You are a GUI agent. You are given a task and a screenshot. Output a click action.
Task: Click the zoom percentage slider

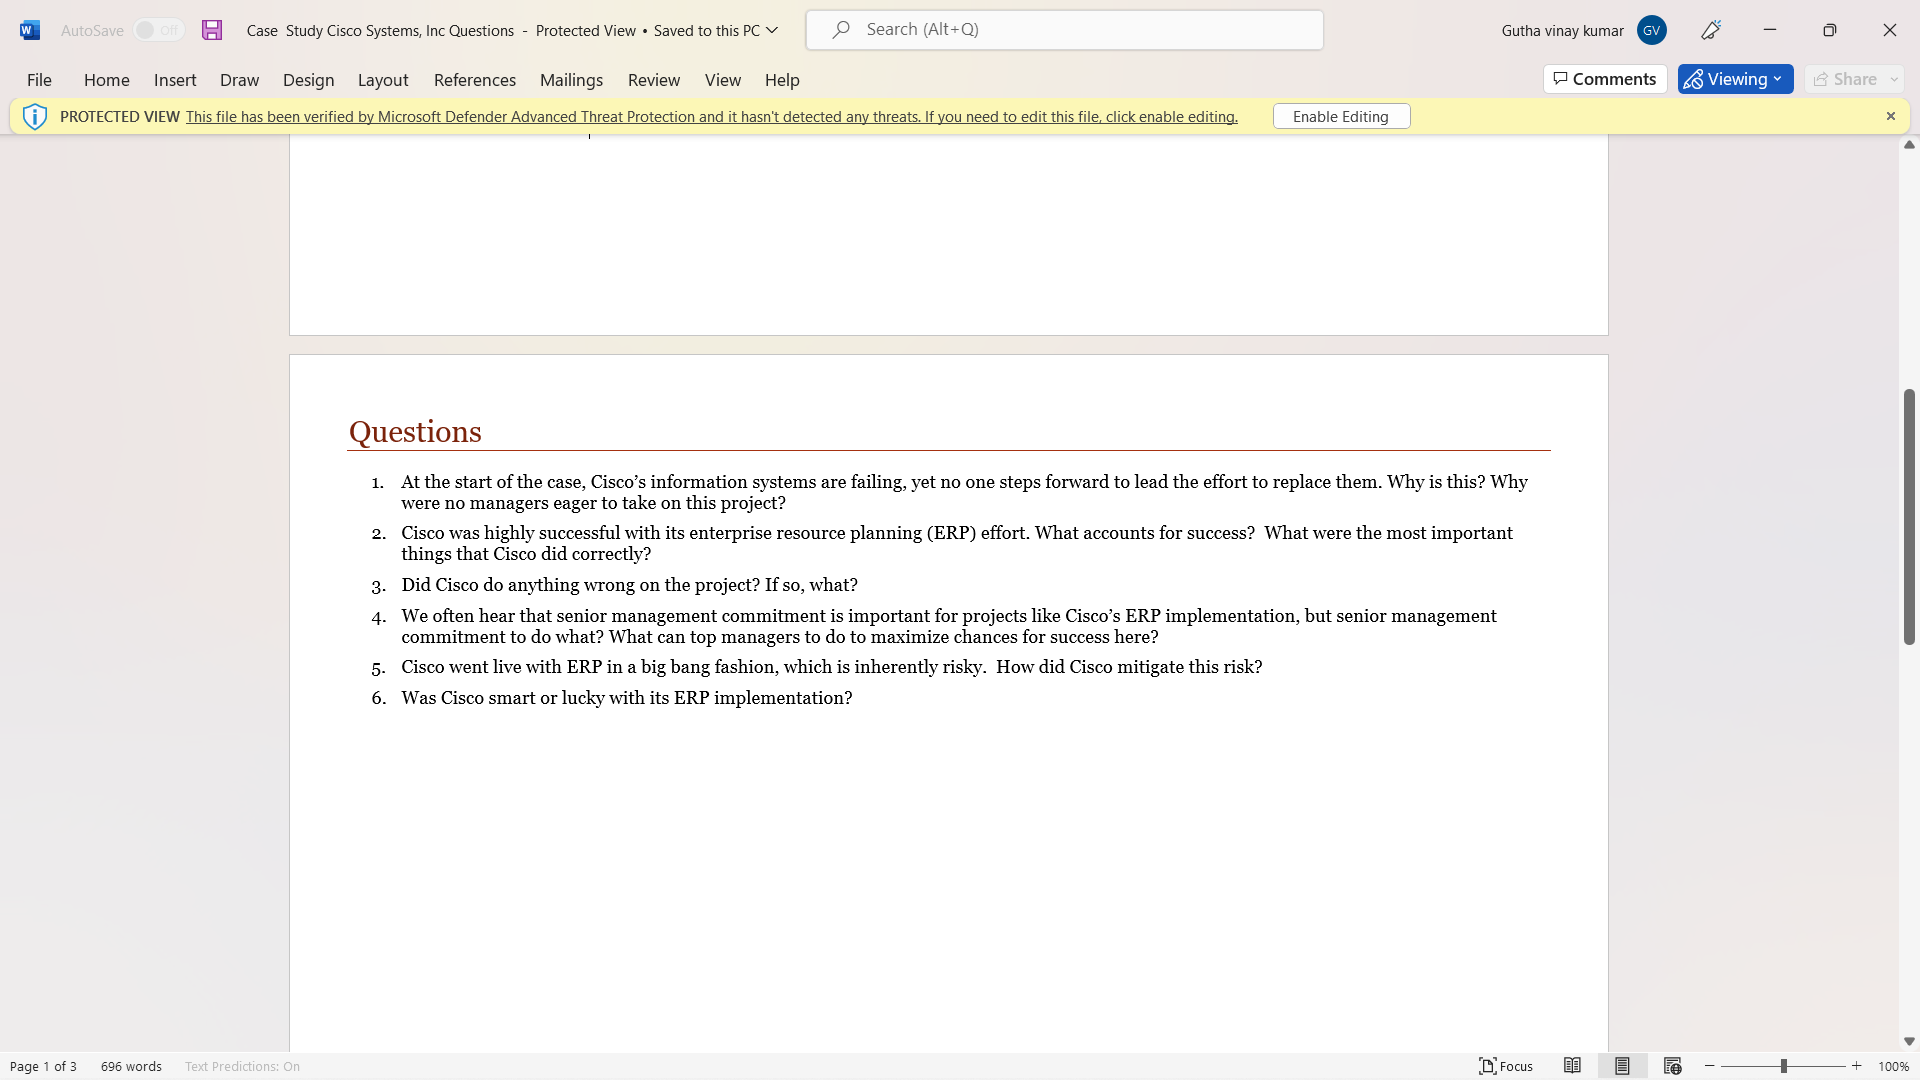pyautogui.click(x=1783, y=1065)
